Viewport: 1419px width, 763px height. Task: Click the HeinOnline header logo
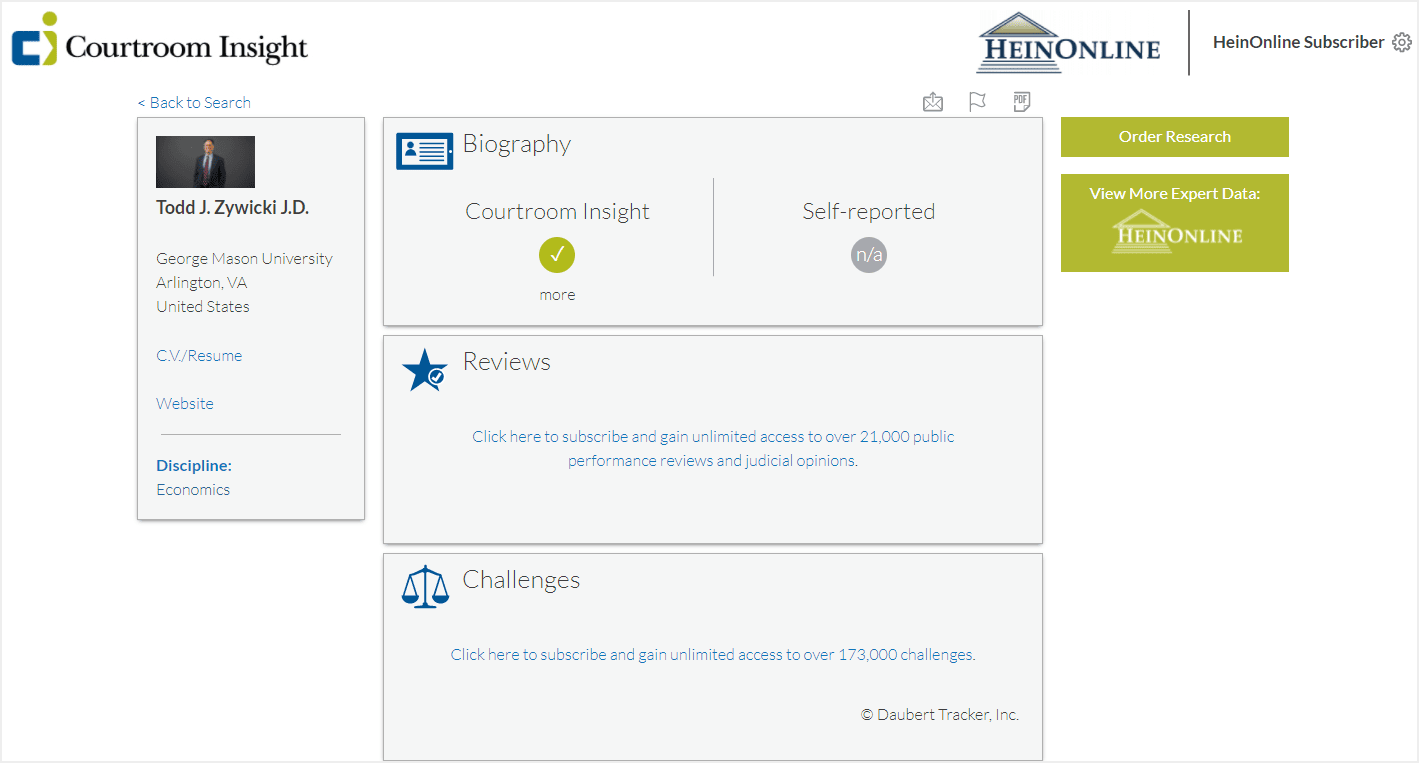1068,43
